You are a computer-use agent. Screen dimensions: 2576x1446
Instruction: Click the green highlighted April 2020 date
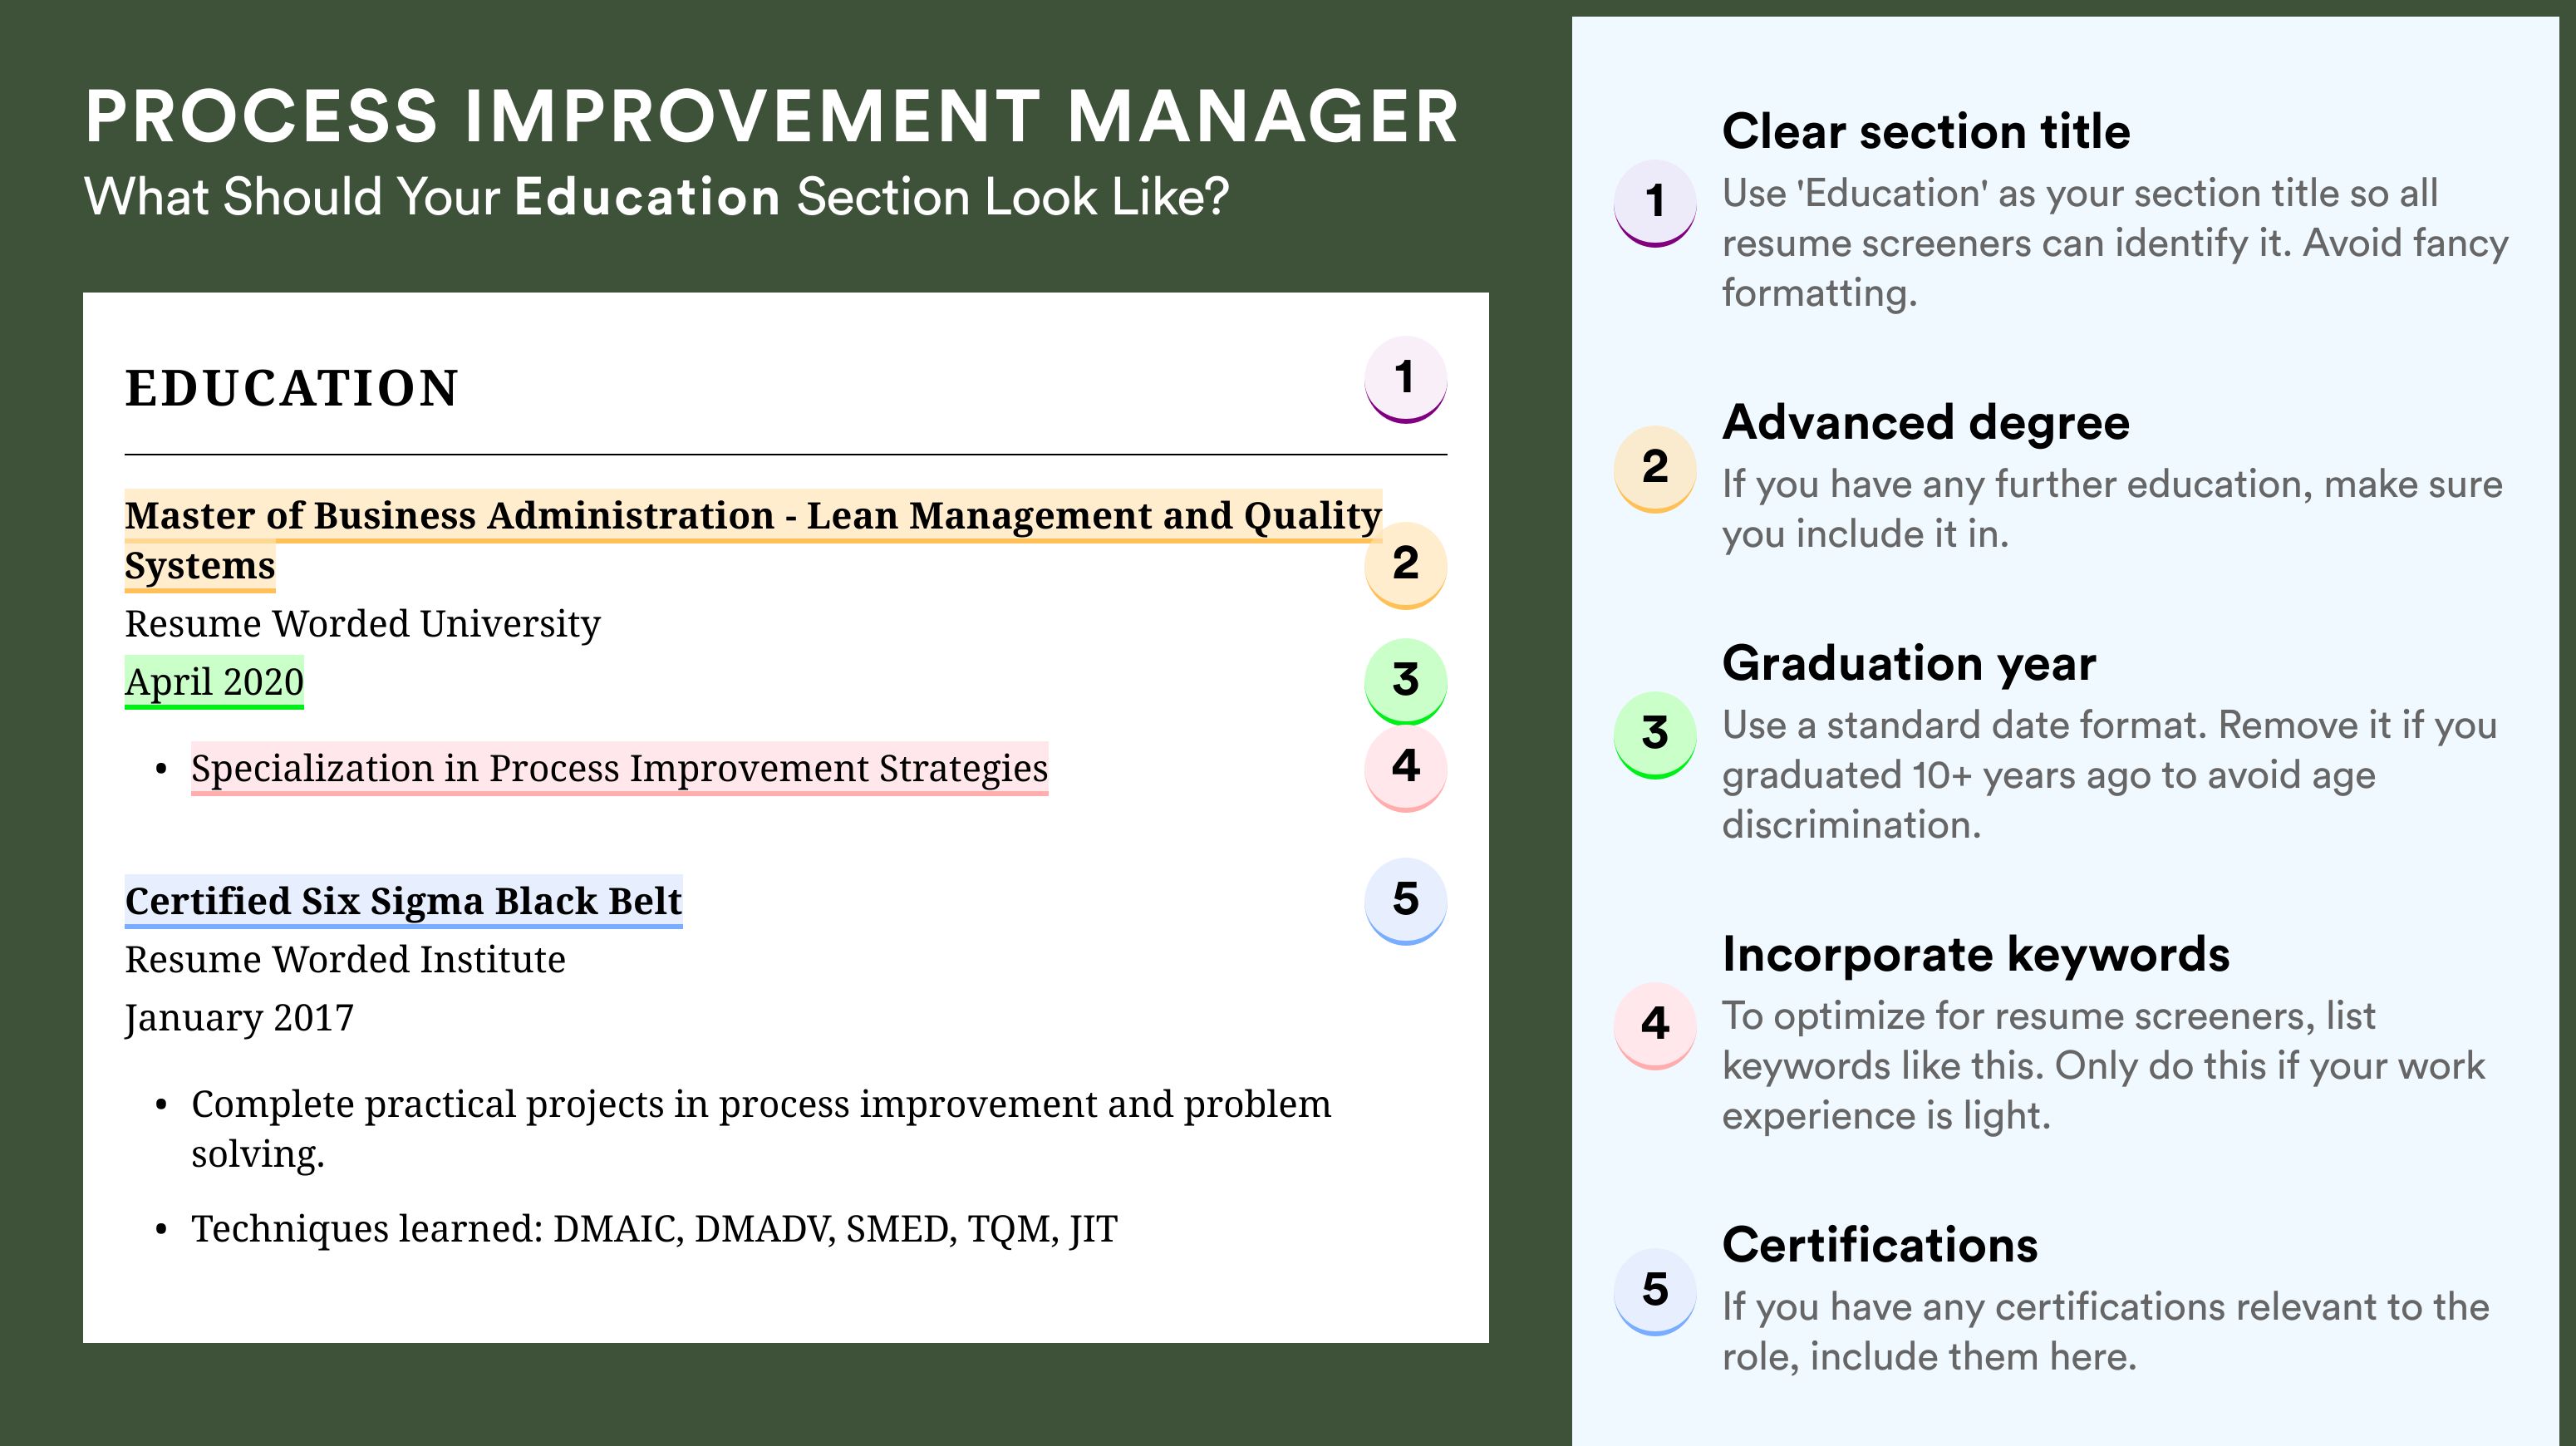pyautogui.click(x=214, y=682)
